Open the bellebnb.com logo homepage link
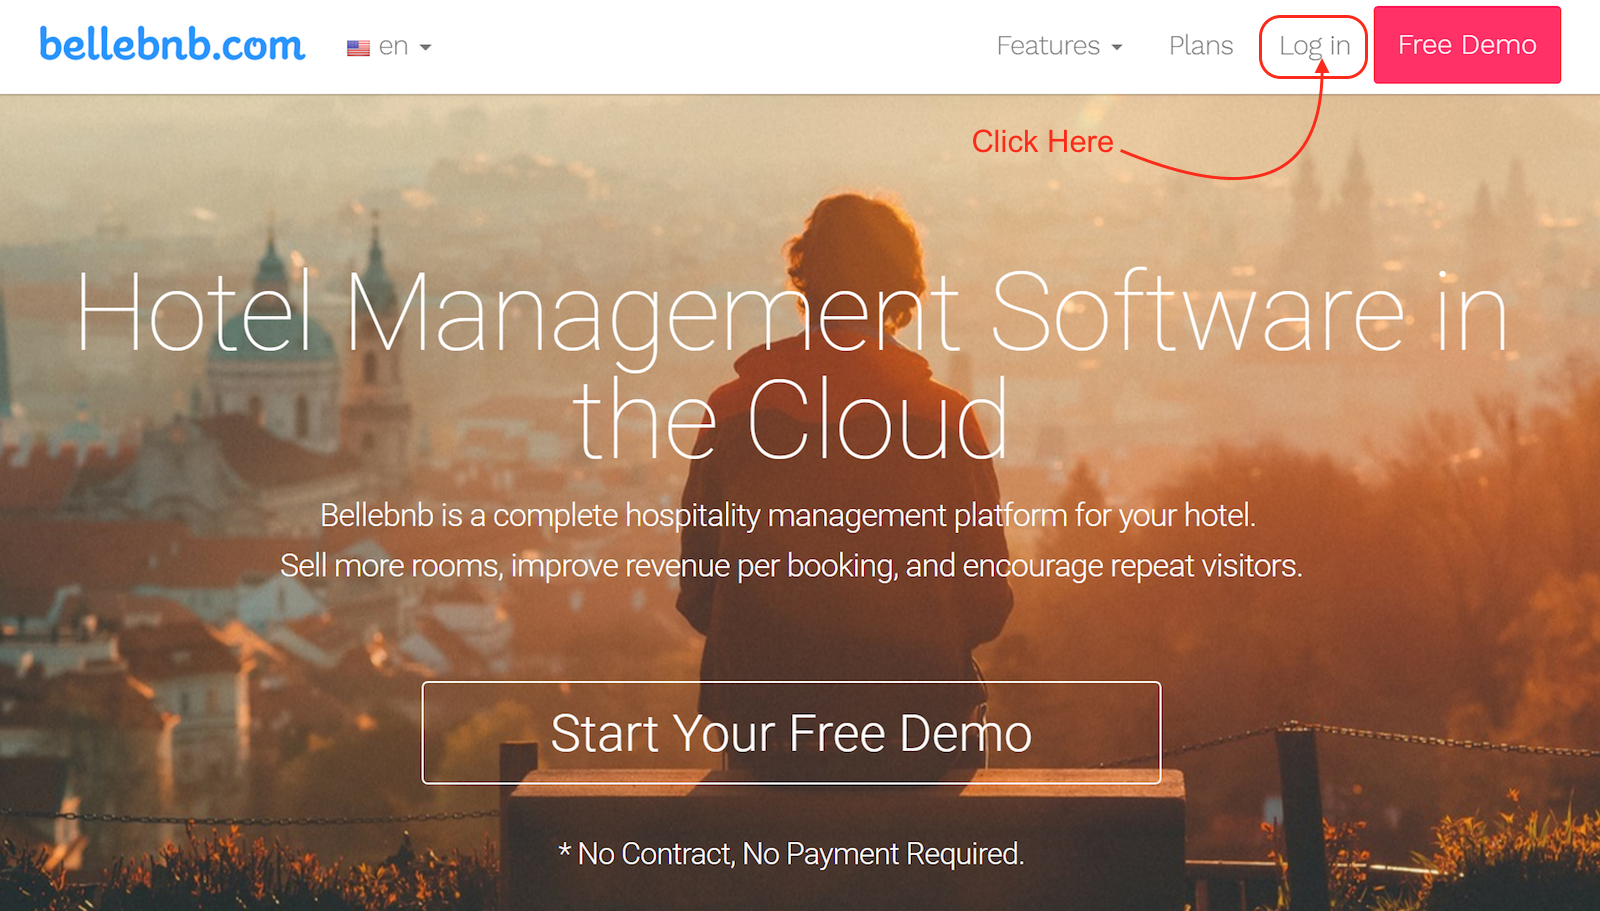The height and width of the screenshot is (911, 1600). [x=172, y=45]
